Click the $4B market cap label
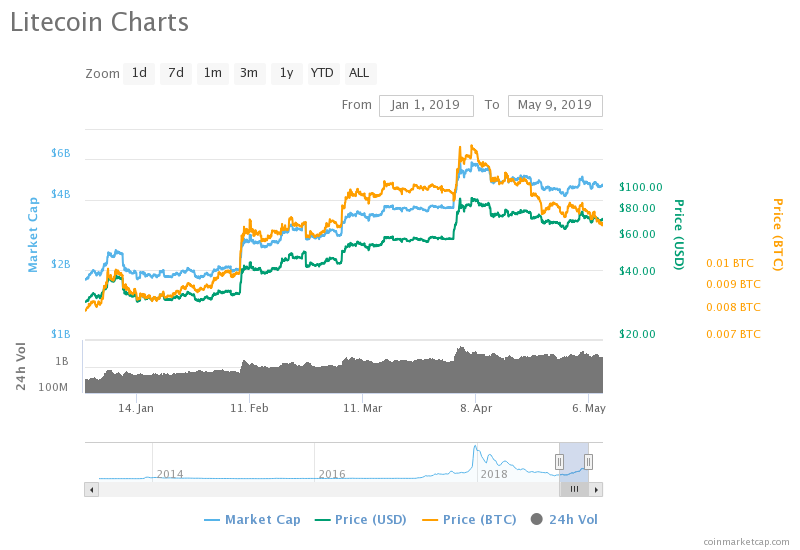This screenshot has height=550, width=800. click(61, 194)
